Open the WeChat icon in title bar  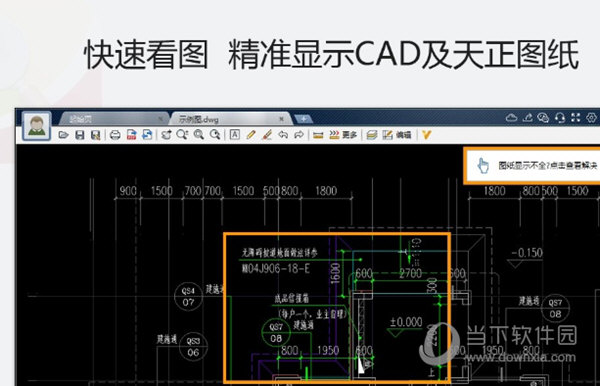tap(543, 117)
